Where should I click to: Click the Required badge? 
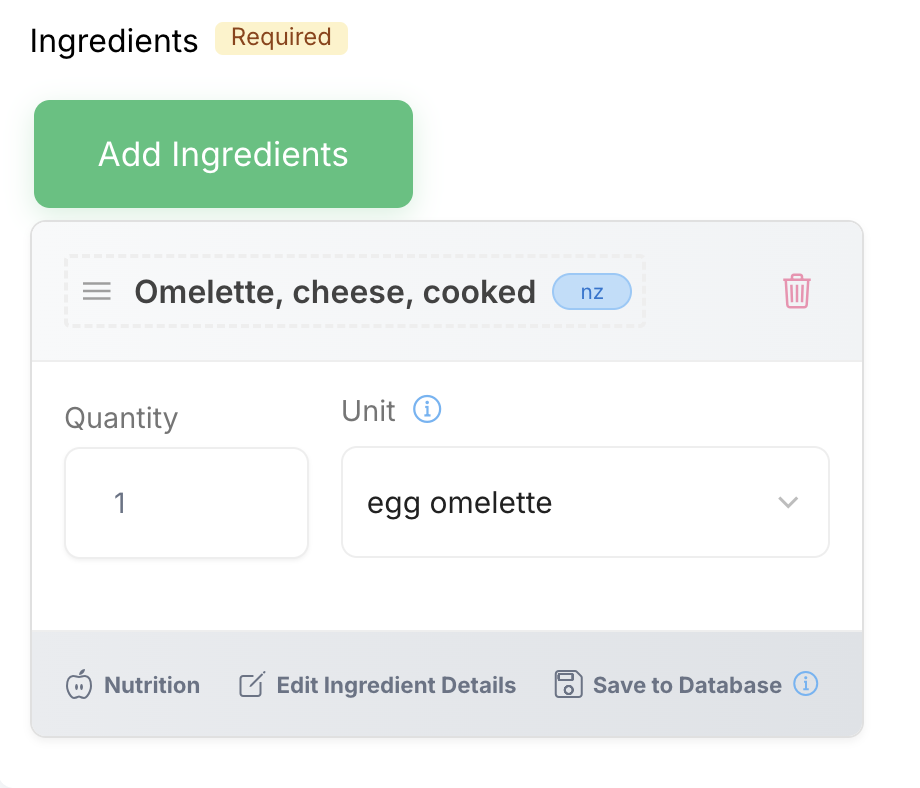click(x=281, y=38)
